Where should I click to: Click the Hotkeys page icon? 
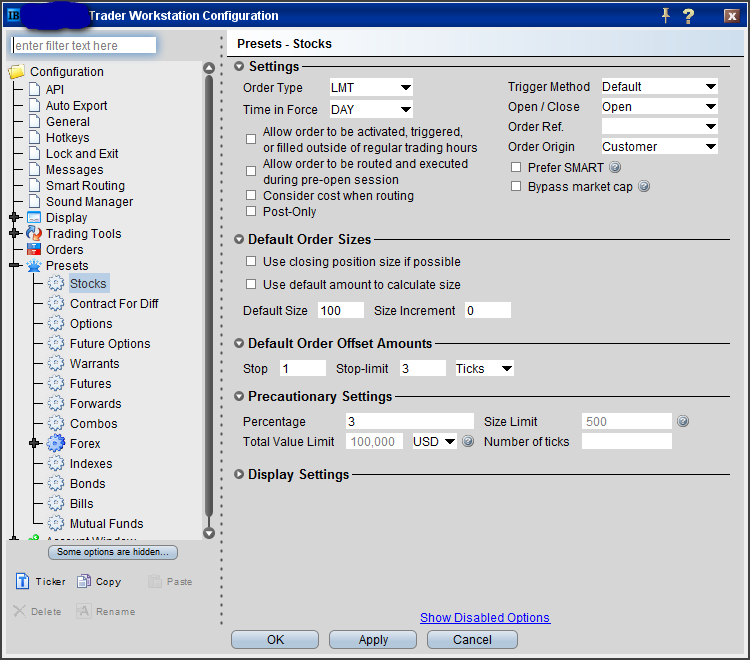coord(34,137)
